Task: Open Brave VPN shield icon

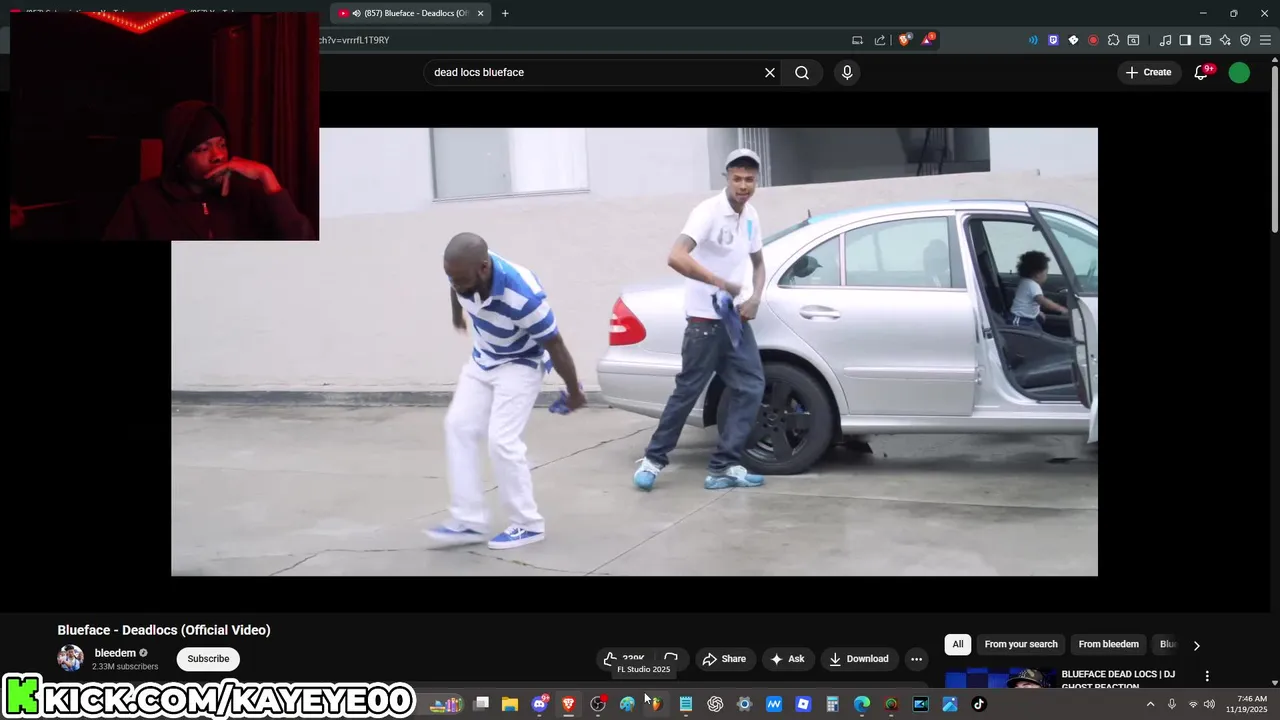Action: coord(1245,40)
